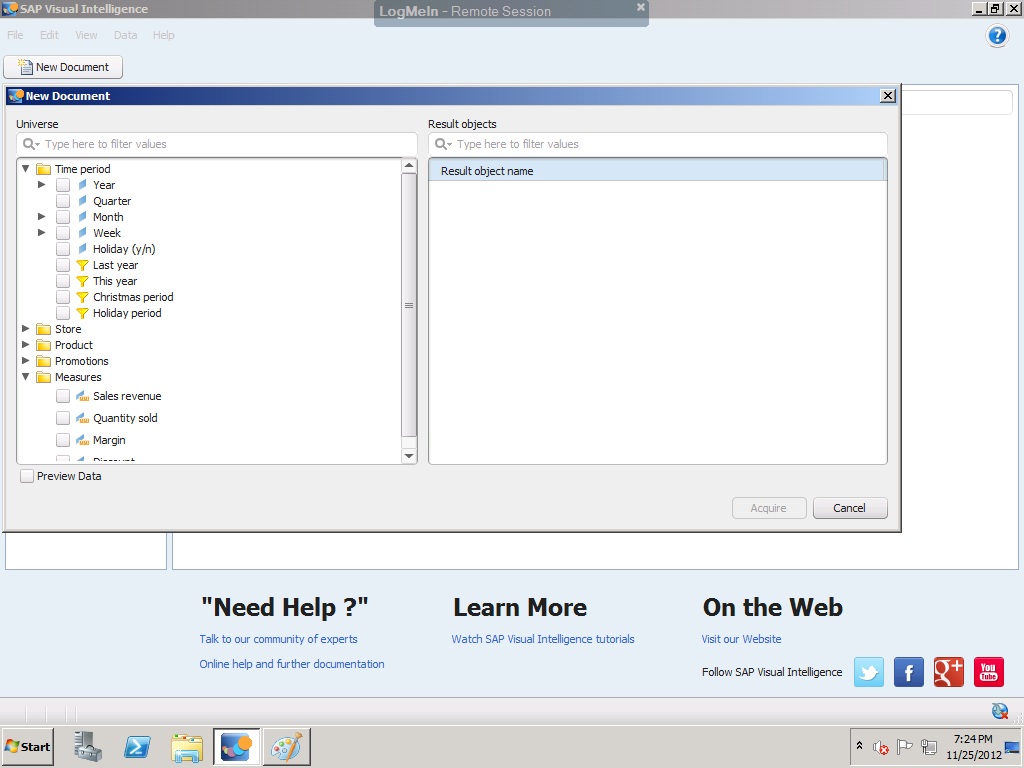Screen dimensions: 1024x768
Task: Click the Store folder icon
Action: pos(44,329)
